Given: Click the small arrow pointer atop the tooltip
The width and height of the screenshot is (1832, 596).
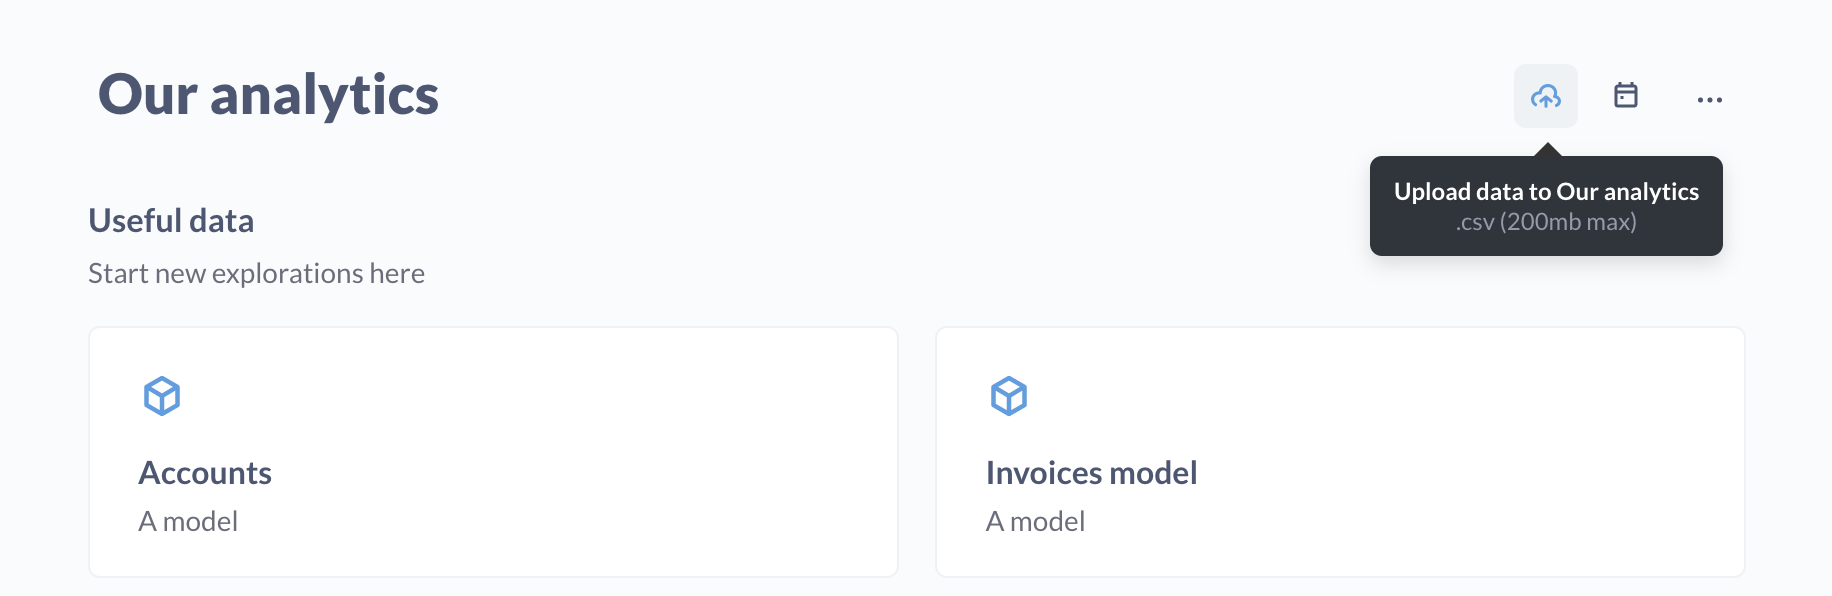Looking at the screenshot, I should pos(1547,150).
